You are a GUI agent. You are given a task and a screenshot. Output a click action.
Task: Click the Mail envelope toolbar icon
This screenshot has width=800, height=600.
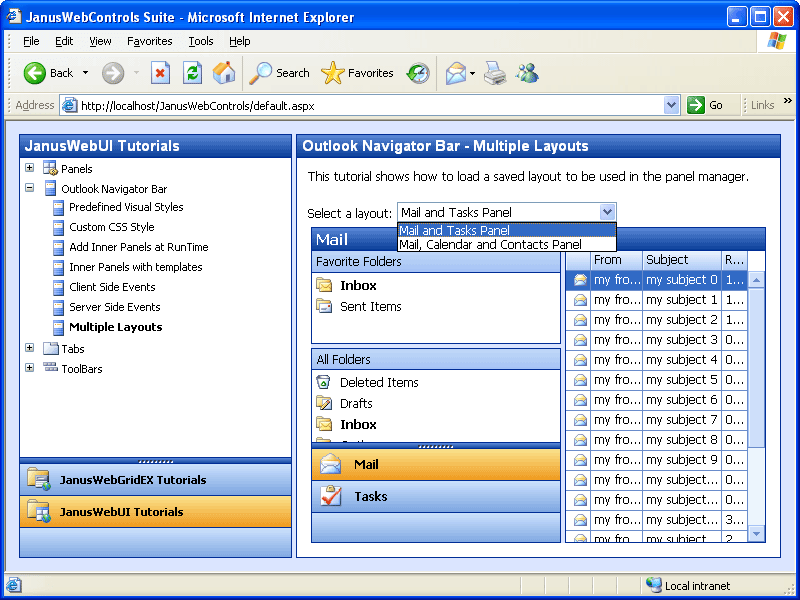pyautogui.click(x=456, y=73)
